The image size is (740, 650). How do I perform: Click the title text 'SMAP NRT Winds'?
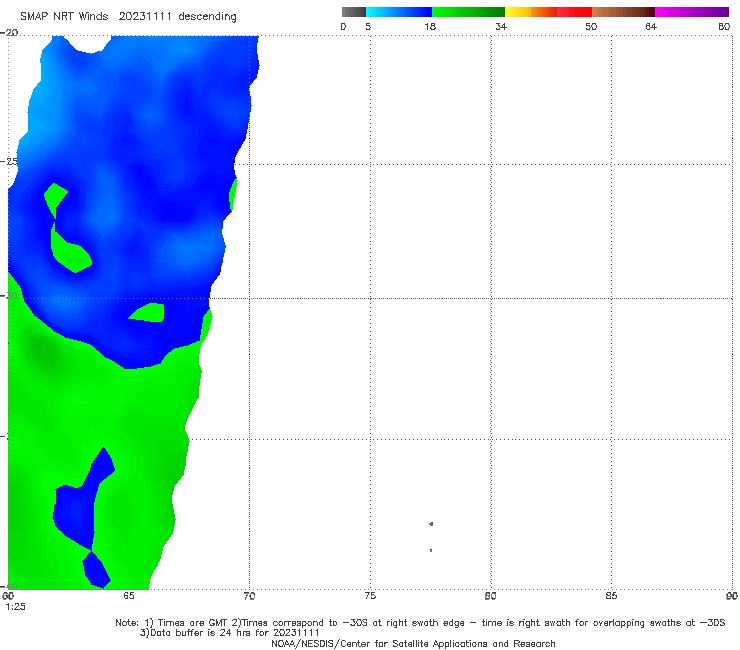coord(64,17)
